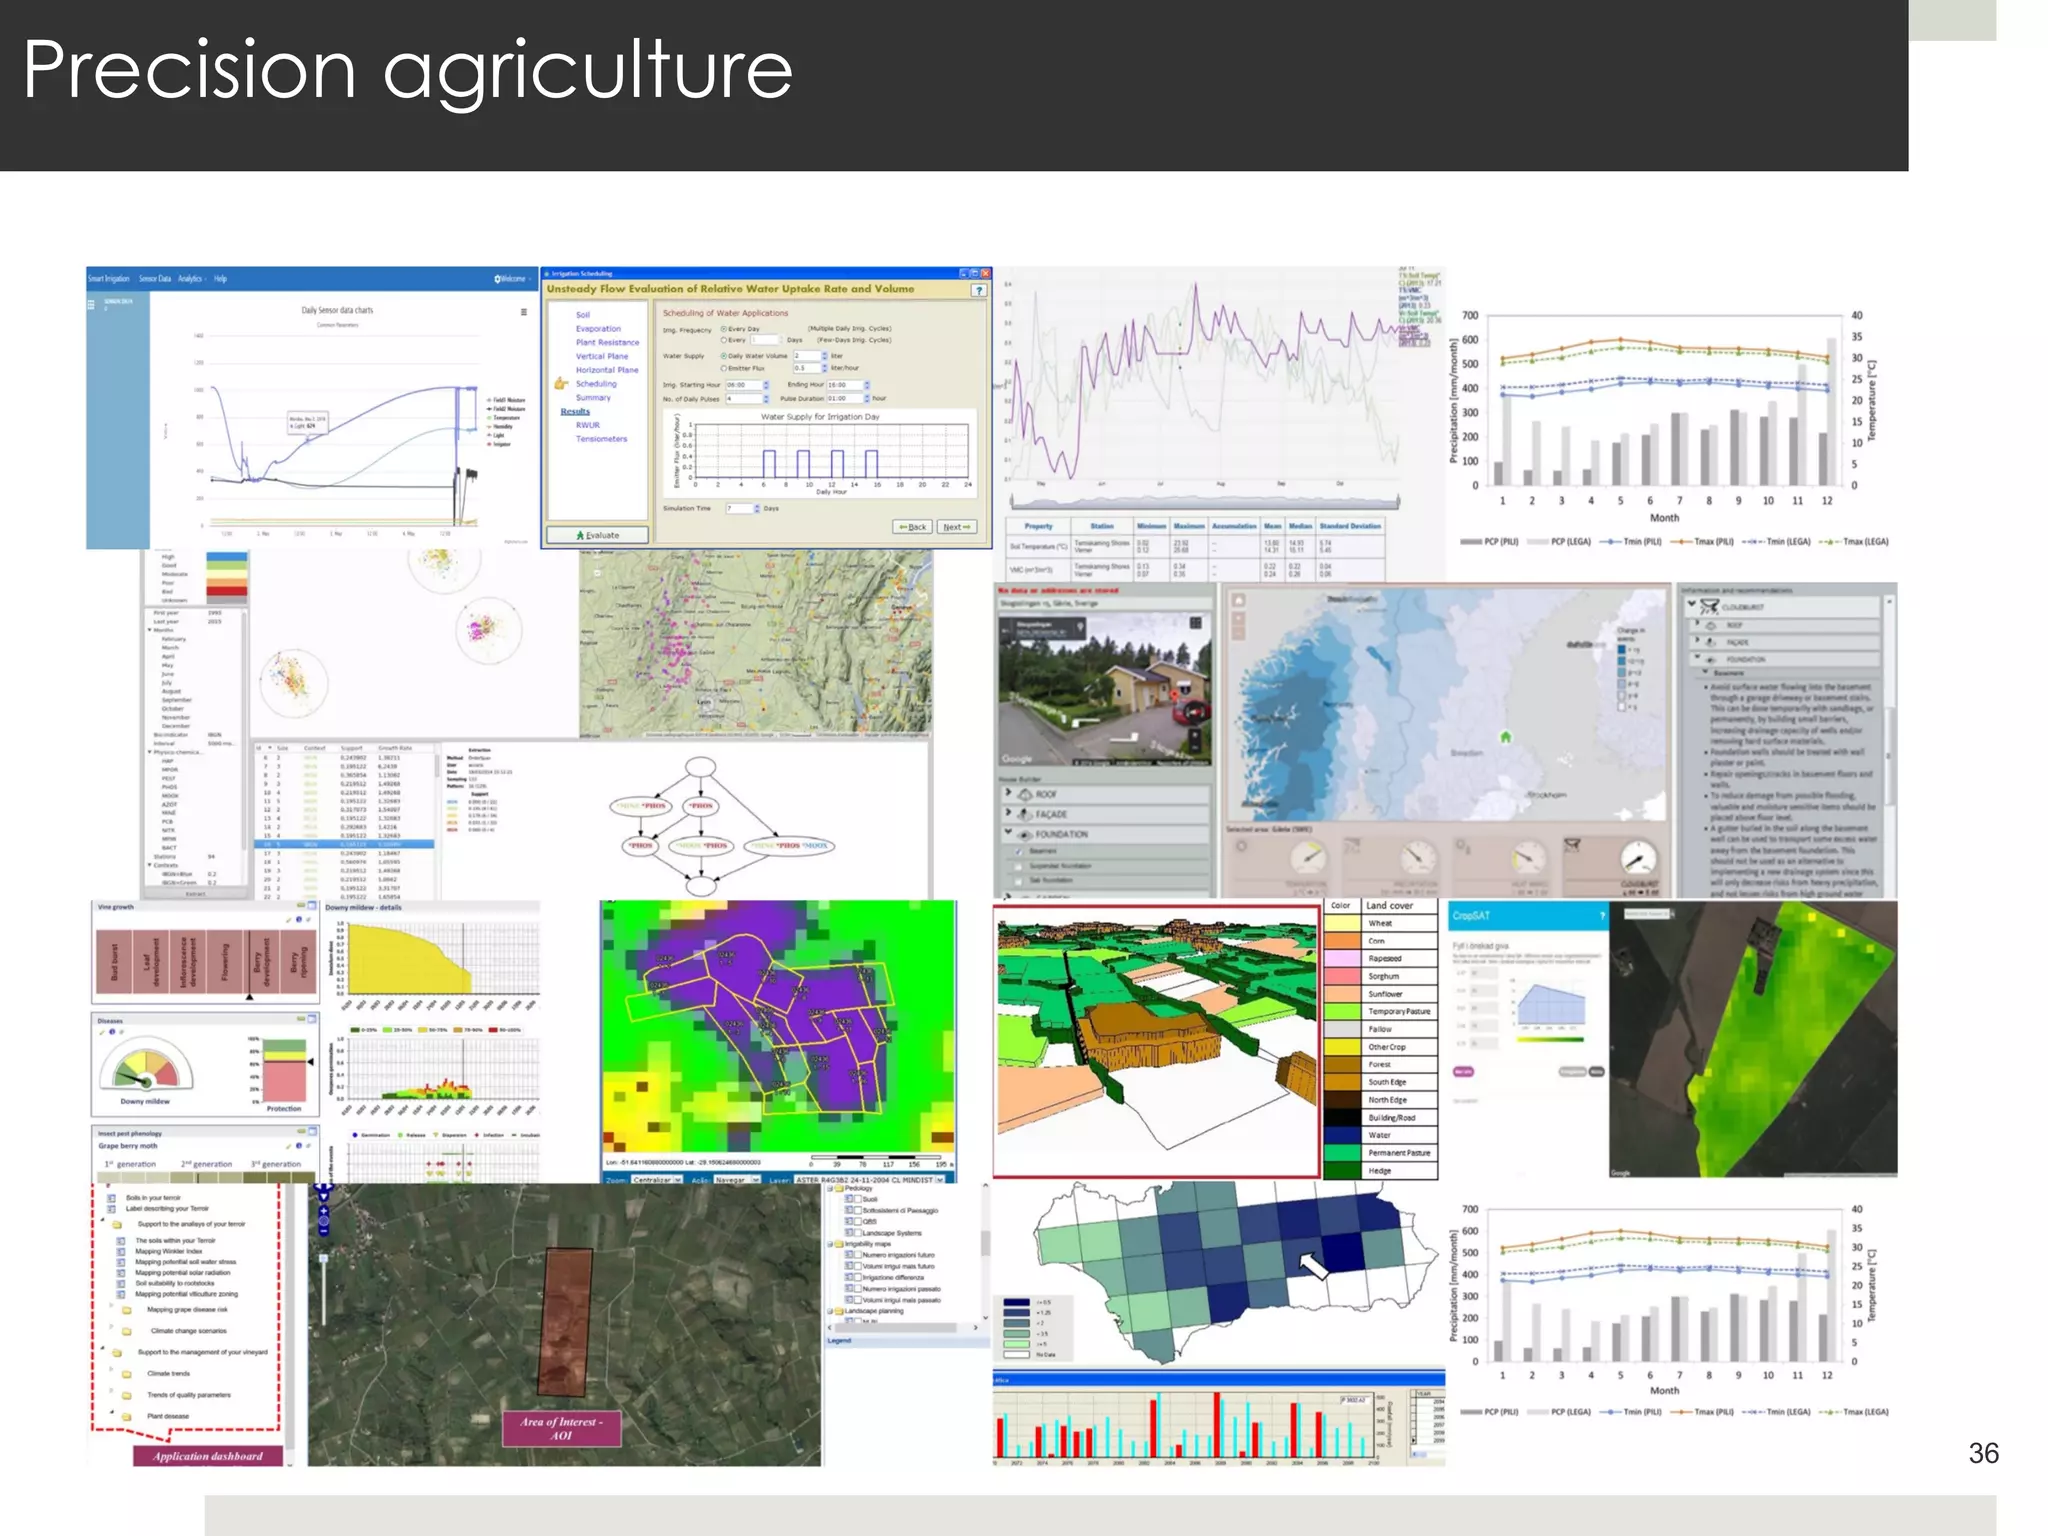Click the Results link in the wizard
Viewport: 2048px width, 1536px height.
[575, 411]
